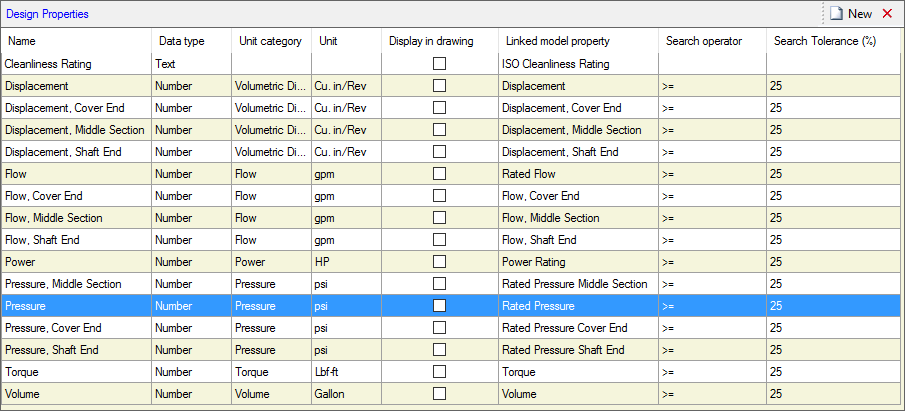Open Unit category cell for Torque row
Screen dimensions: 905x411
[271, 372]
